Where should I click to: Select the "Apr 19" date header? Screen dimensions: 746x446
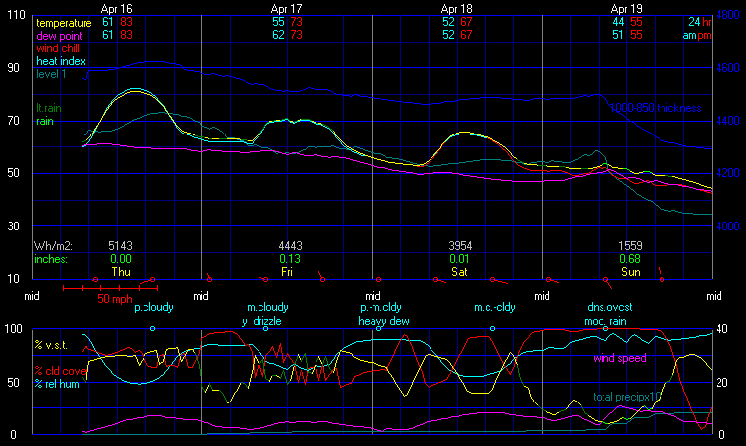pyautogui.click(x=626, y=9)
